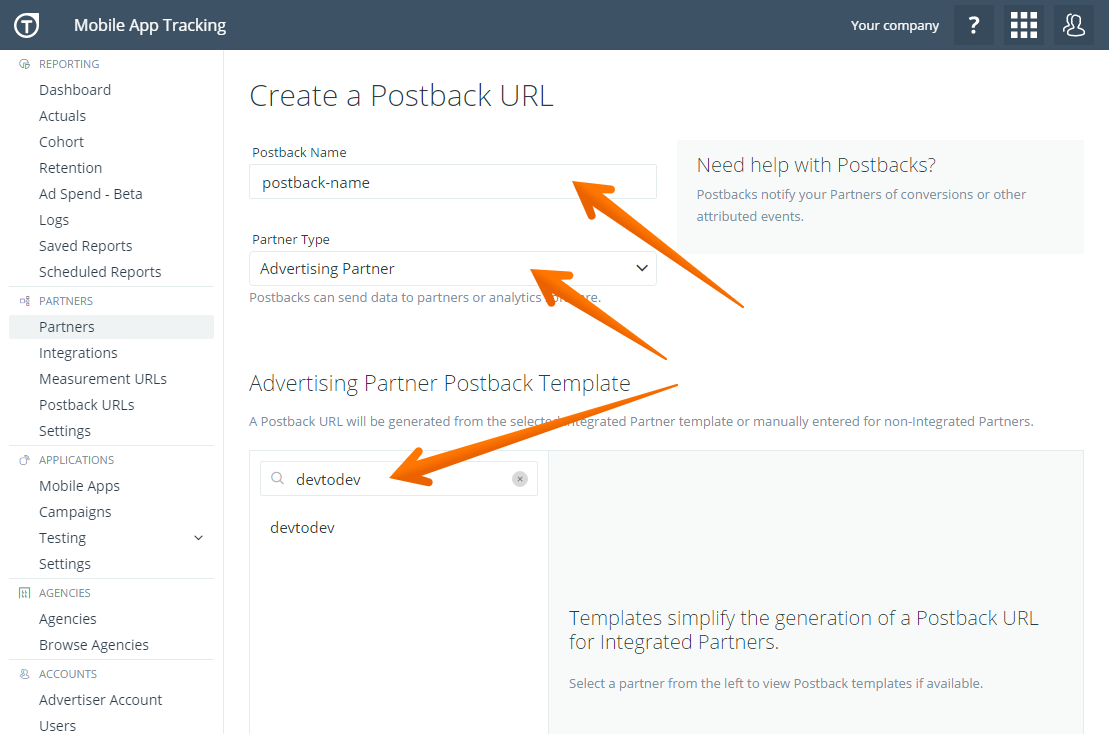Screen dimensions: 1109x734
Task: Open the apps grid icon
Action: point(1023,25)
